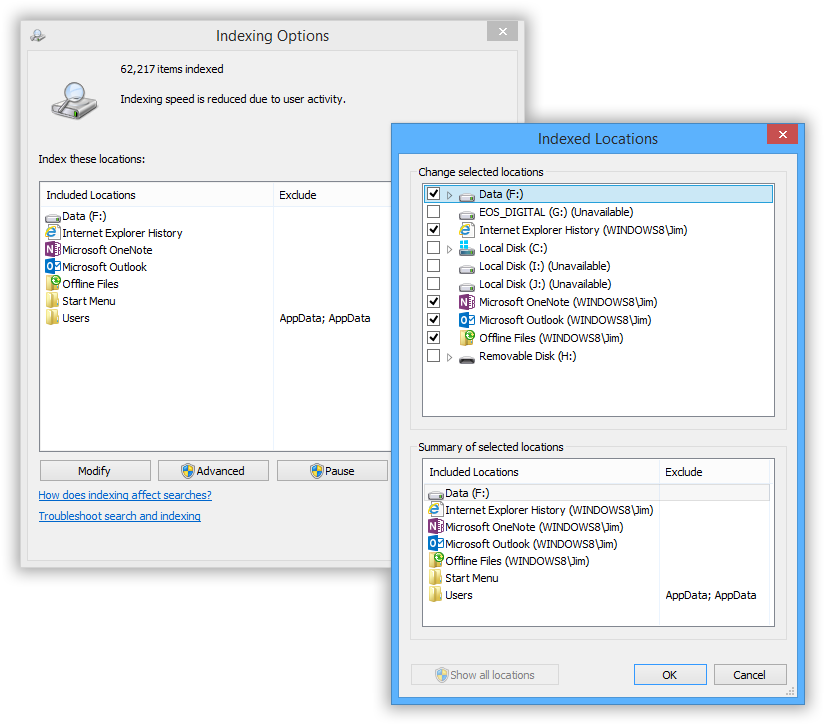The image size is (825, 725).
Task: Open the link about how indexing affects searches
Action: pyautogui.click(x=124, y=495)
